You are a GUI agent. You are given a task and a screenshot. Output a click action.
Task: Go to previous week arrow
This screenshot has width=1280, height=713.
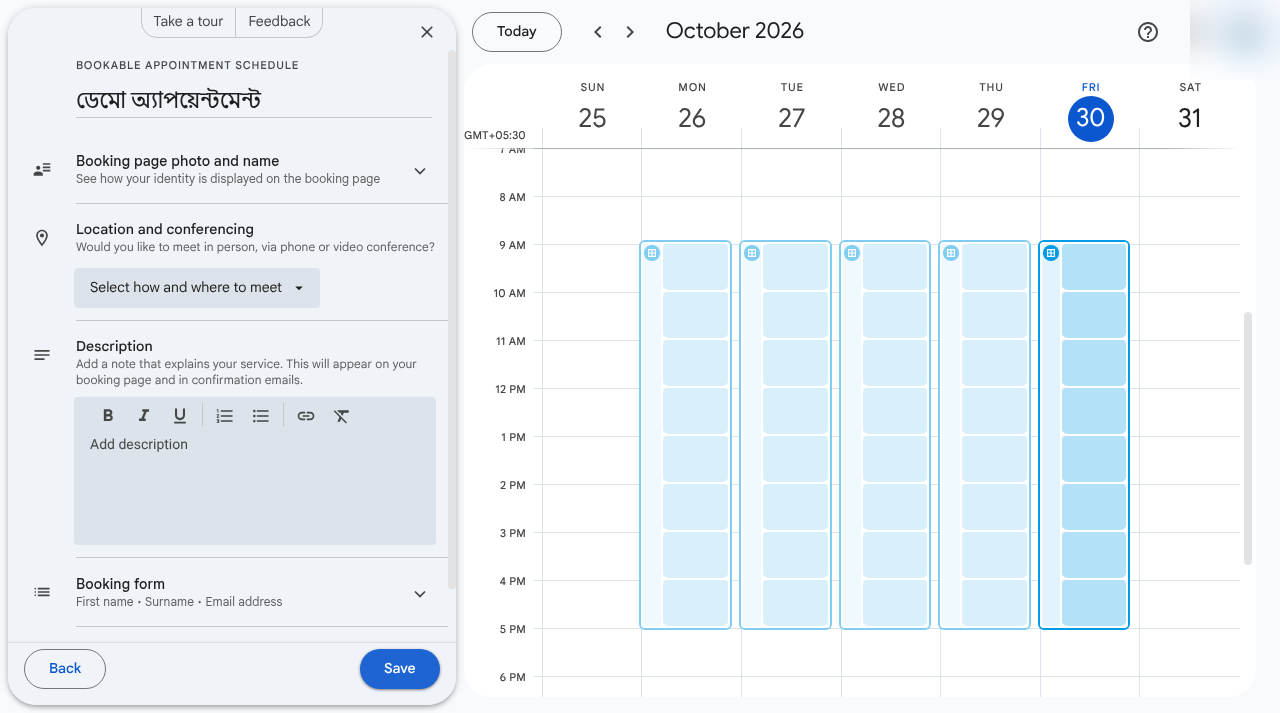(x=598, y=32)
